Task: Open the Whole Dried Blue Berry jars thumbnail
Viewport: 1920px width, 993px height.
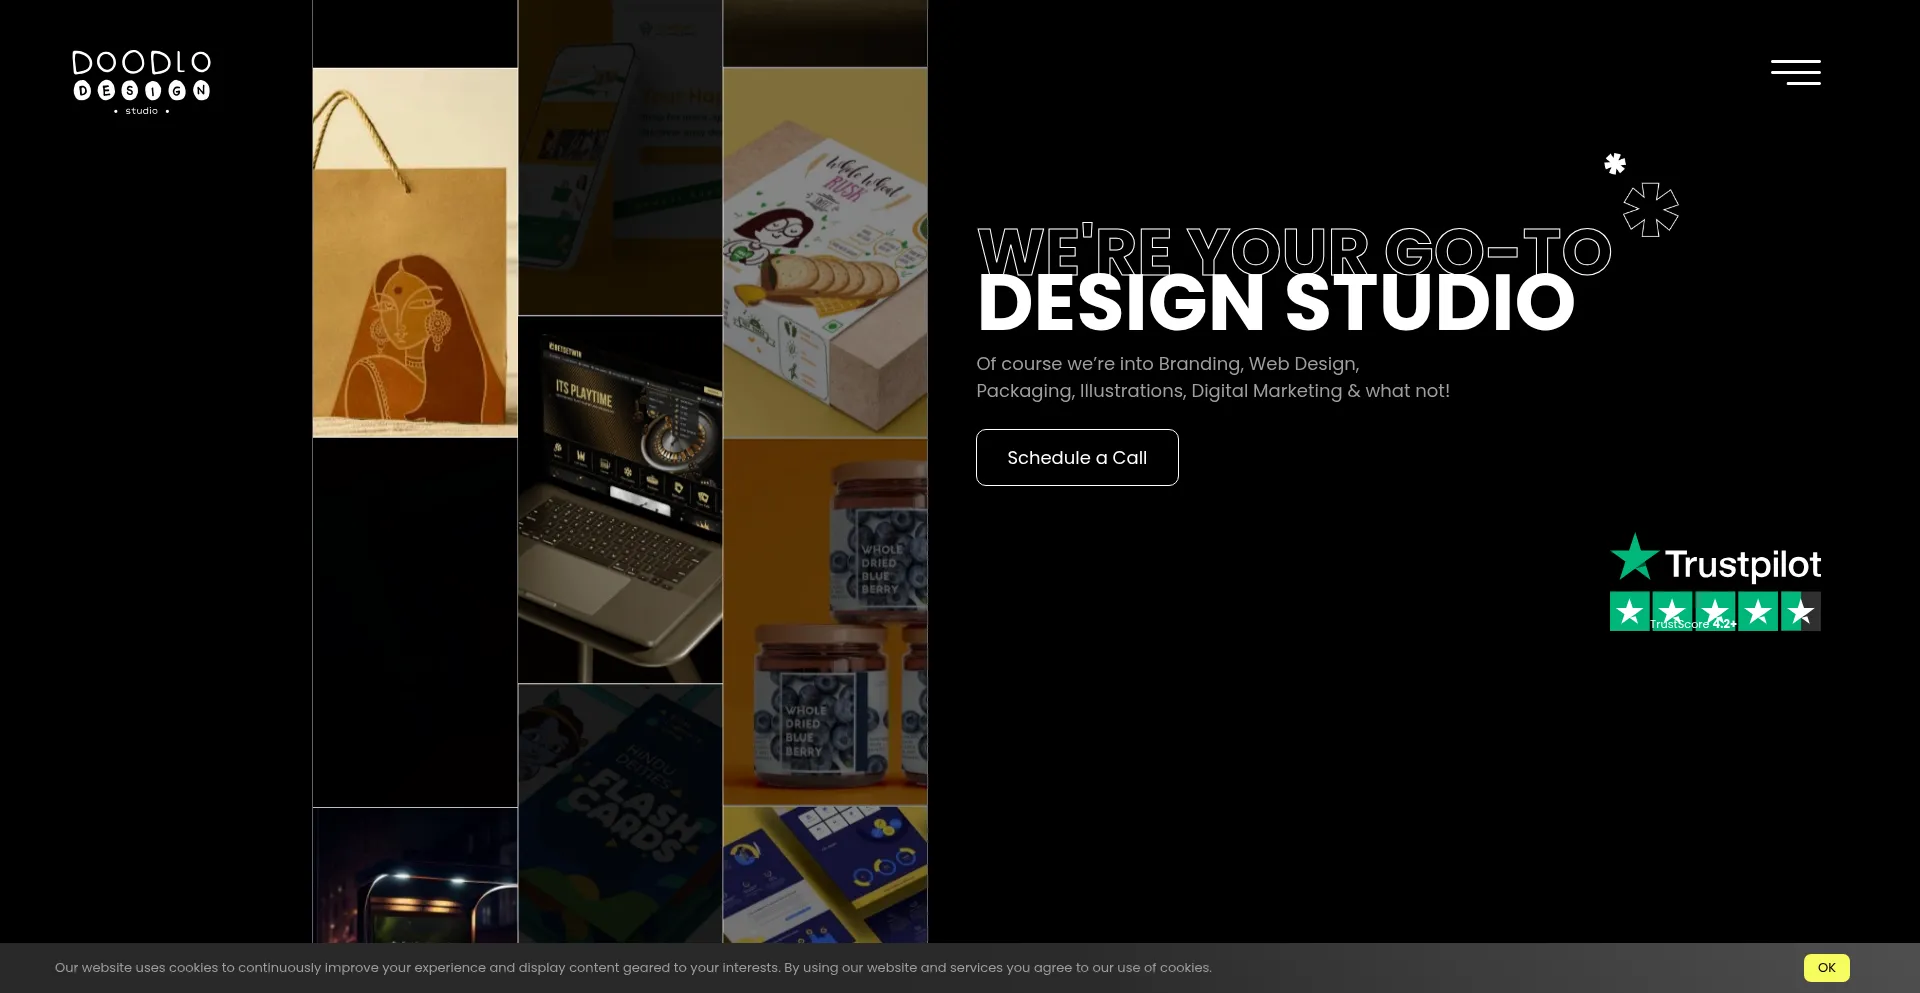Action: 825,622
